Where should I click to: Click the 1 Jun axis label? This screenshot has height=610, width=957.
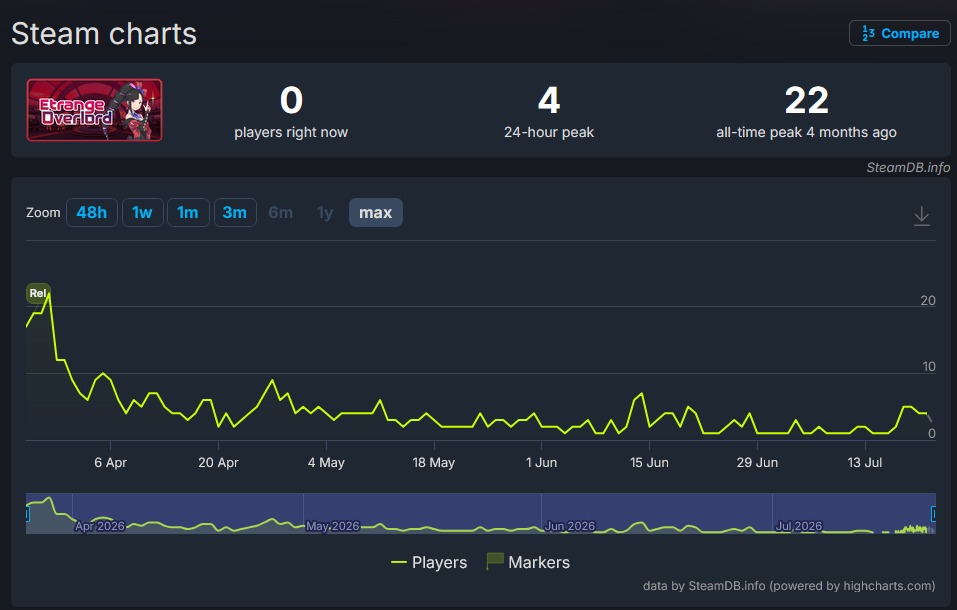(x=542, y=463)
